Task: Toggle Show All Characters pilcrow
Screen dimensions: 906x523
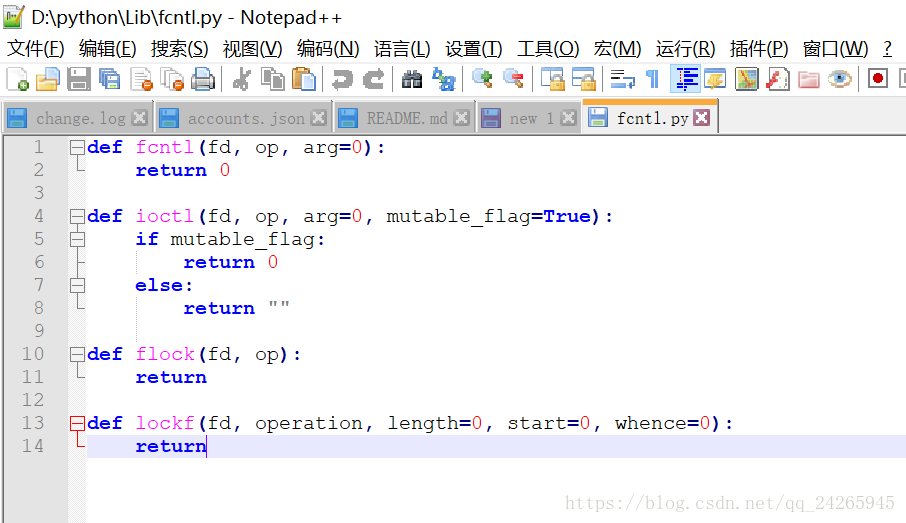Action: [653, 79]
